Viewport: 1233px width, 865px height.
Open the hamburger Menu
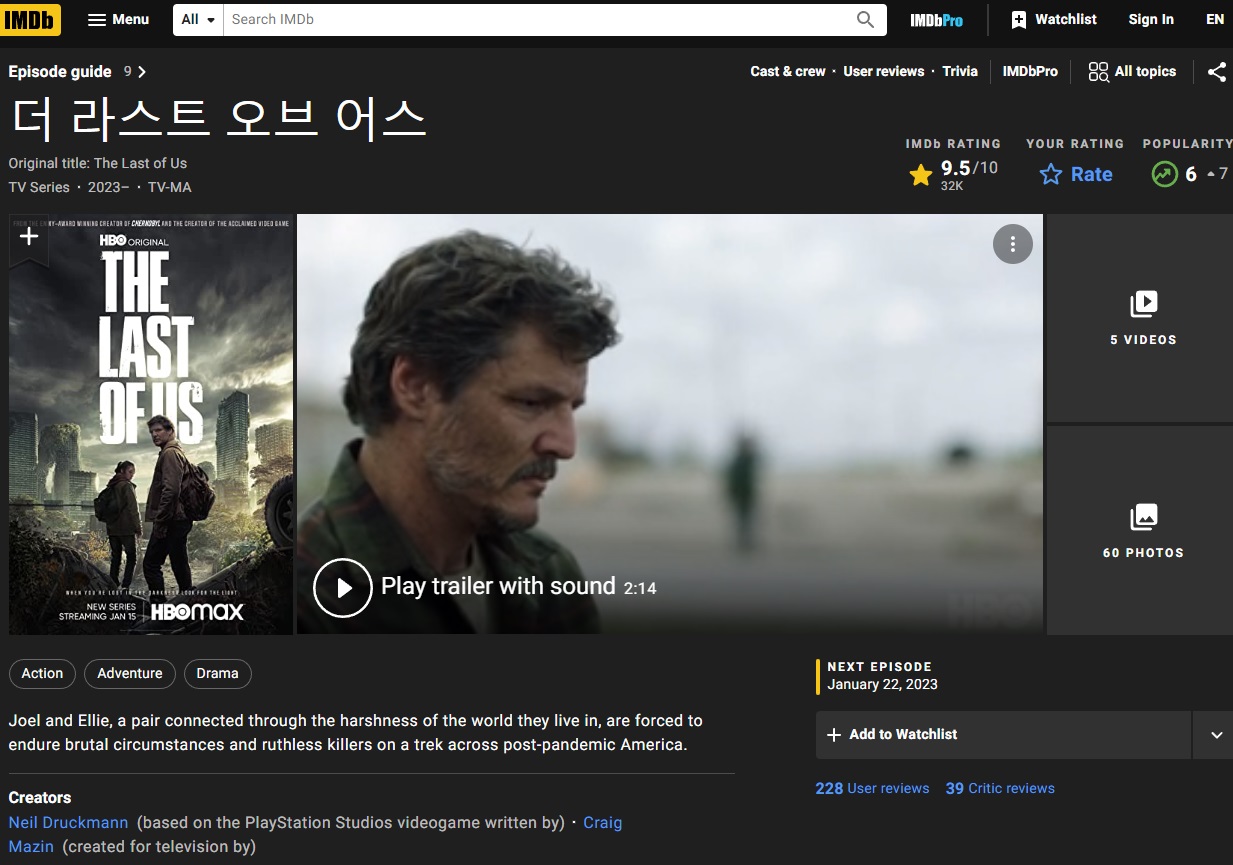(x=118, y=19)
